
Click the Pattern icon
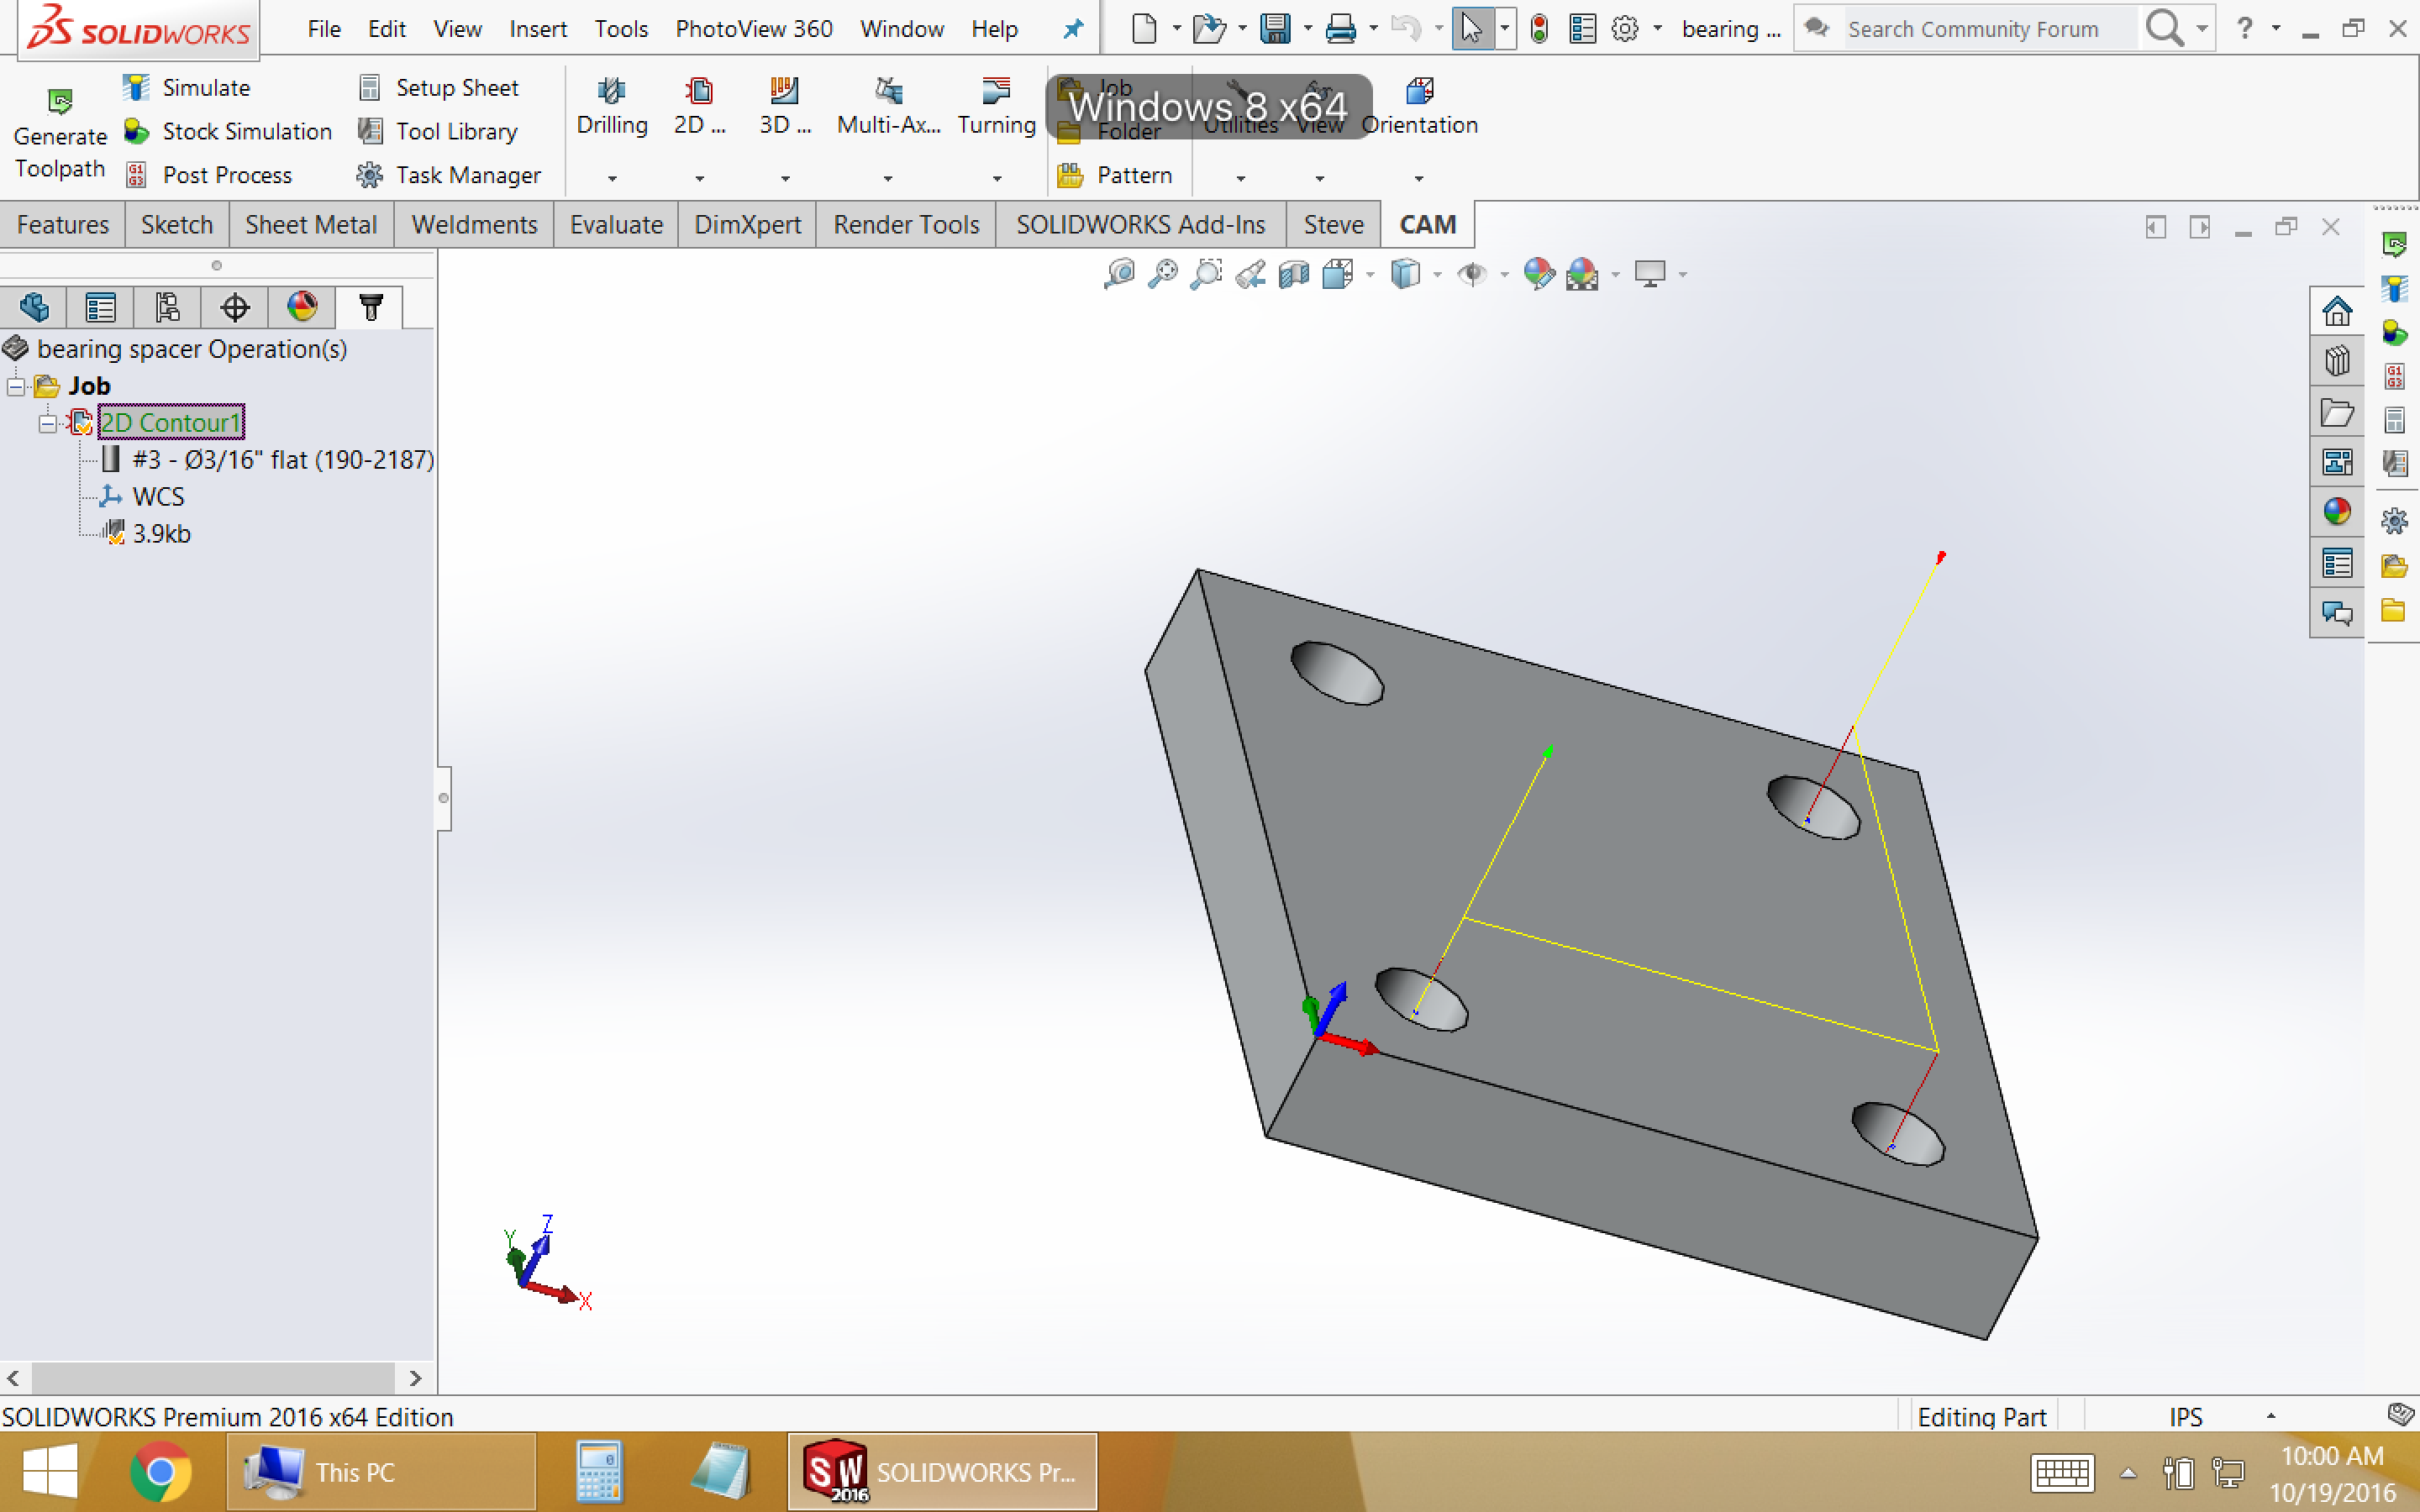tap(1070, 175)
